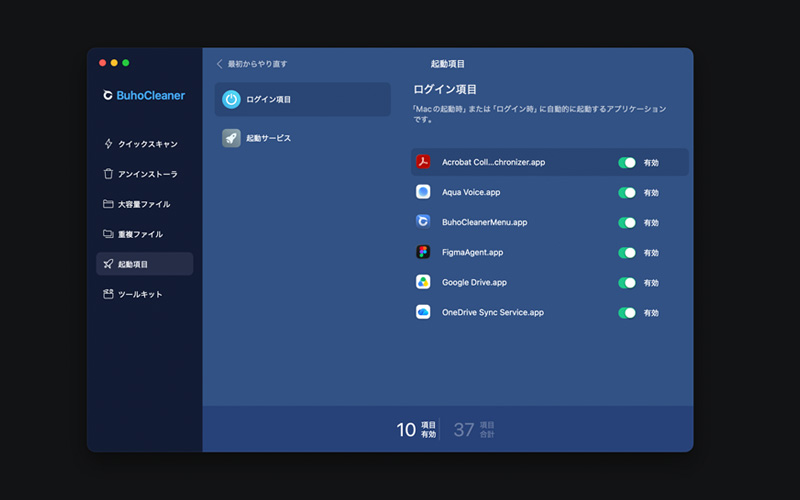Click the blue power icon for ログイン項目
The height and width of the screenshot is (500, 800).
coord(231,99)
